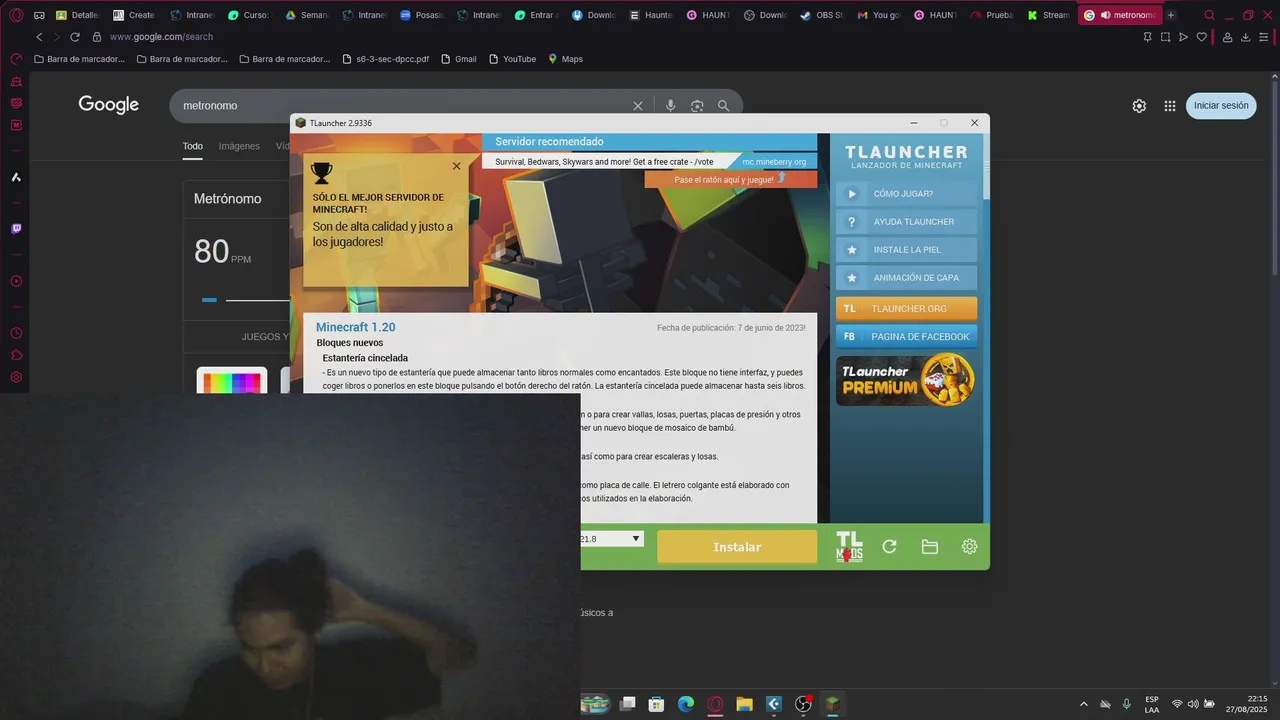The image size is (1280, 720).
Task: Open the s6-3-sec-dpcc.pdf bookmark
Action: (x=385, y=59)
